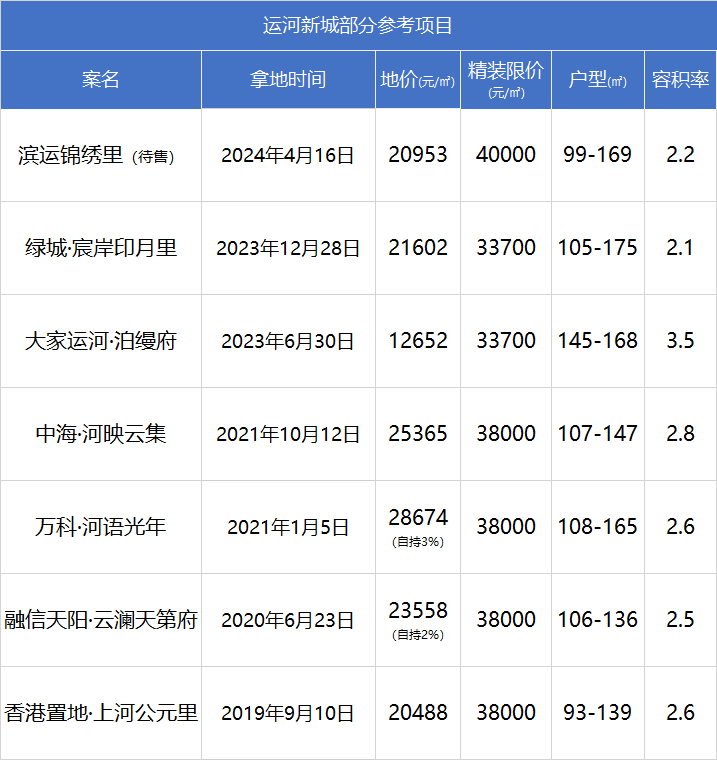Select the 户型 column header
The height and width of the screenshot is (760, 717).
(x=597, y=80)
